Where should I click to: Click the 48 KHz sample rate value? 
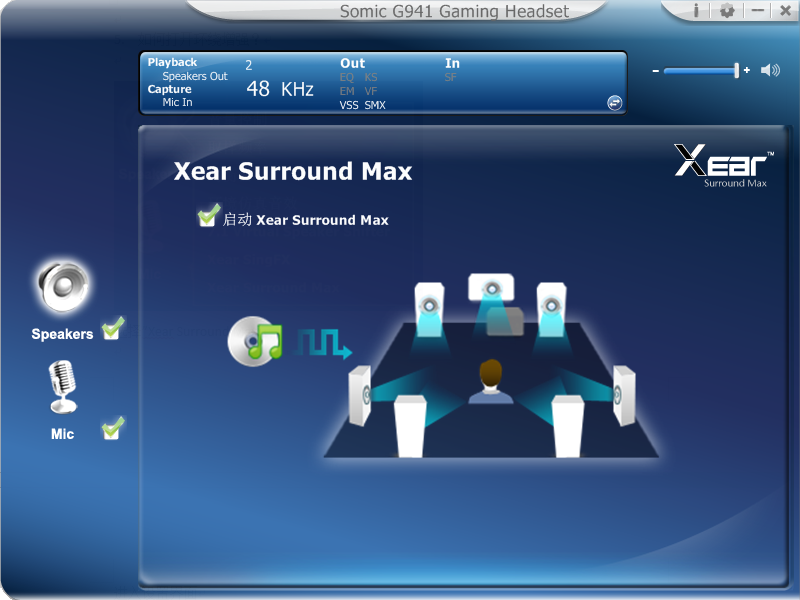pyautogui.click(x=280, y=89)
